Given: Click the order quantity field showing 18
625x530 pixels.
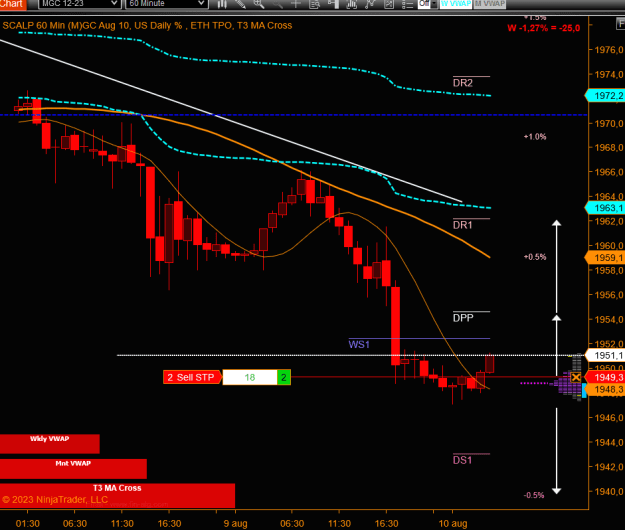Looking at the screenshot, I should [250, 377].
